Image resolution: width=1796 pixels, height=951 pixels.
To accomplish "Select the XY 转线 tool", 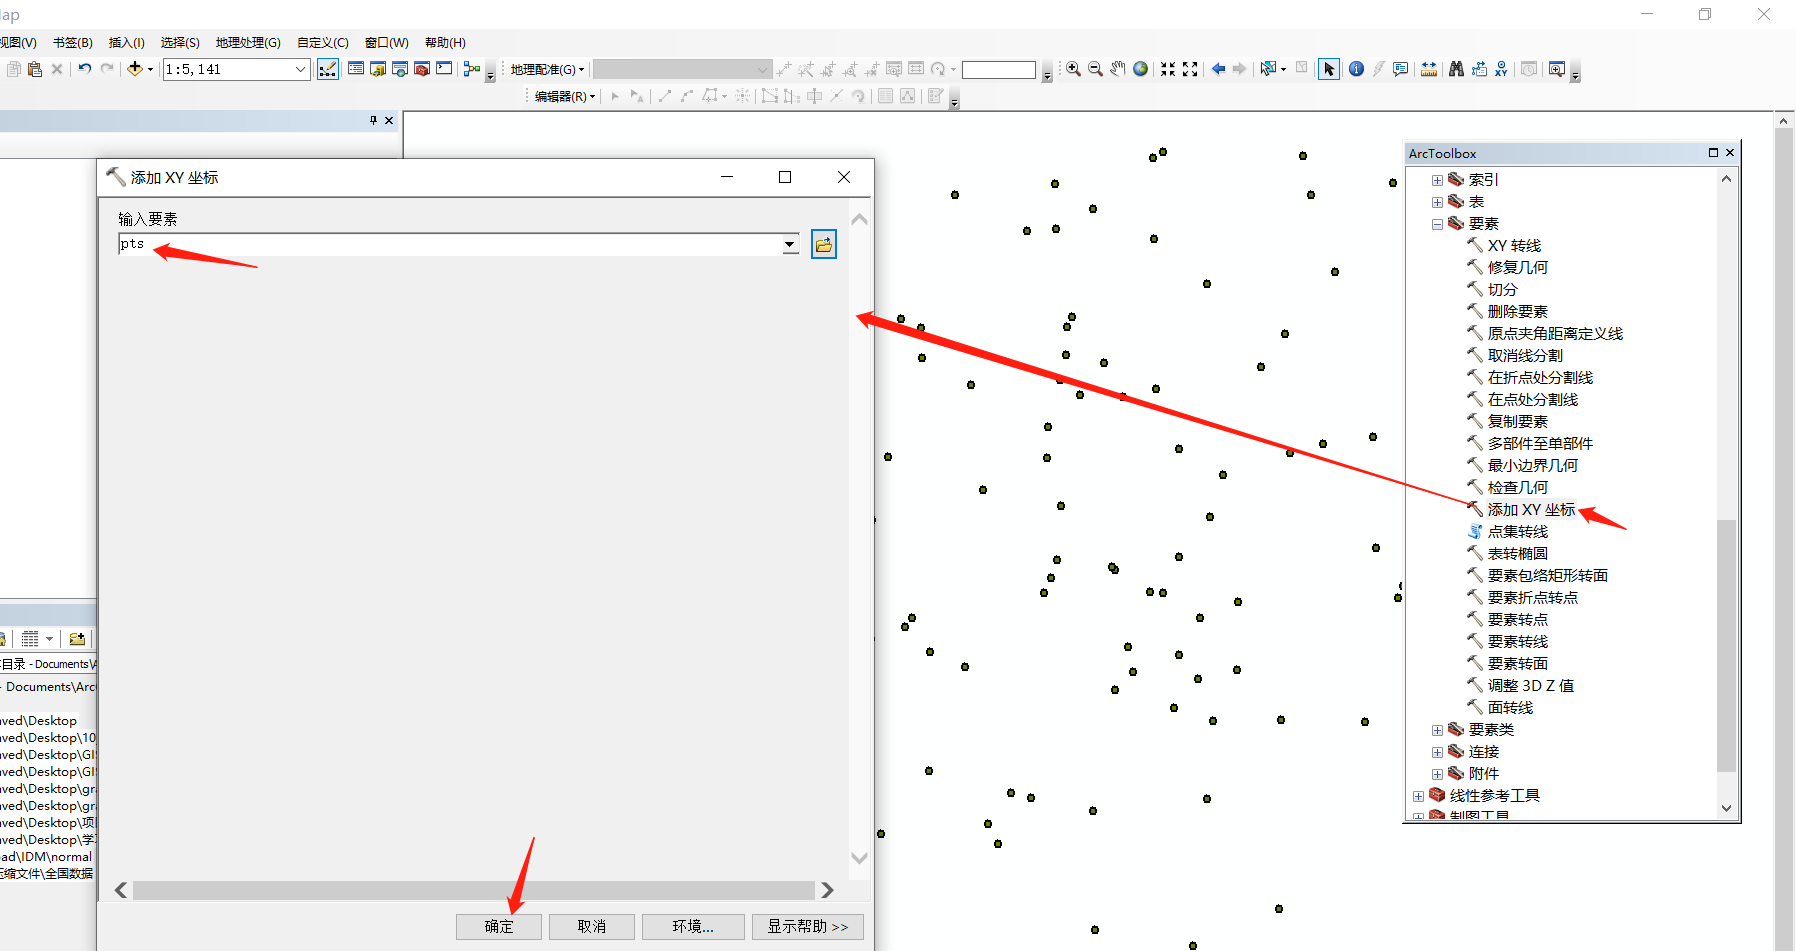I will [x=1514, y=246].
